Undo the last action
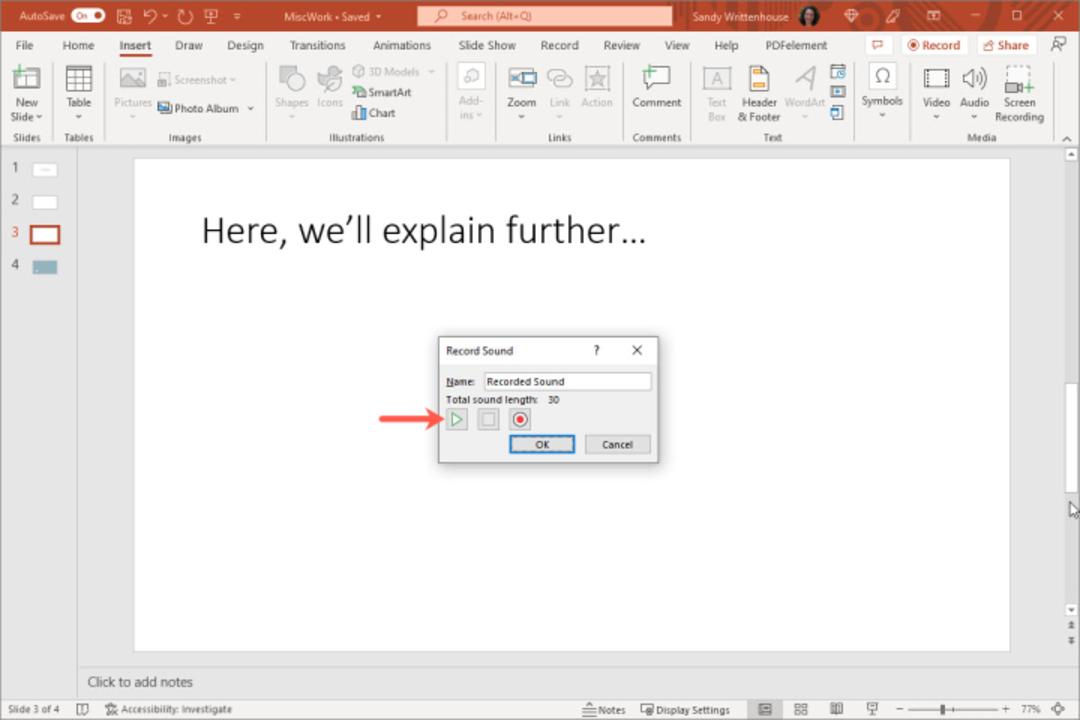1080x720 pixels. click(x=149, y=16)
